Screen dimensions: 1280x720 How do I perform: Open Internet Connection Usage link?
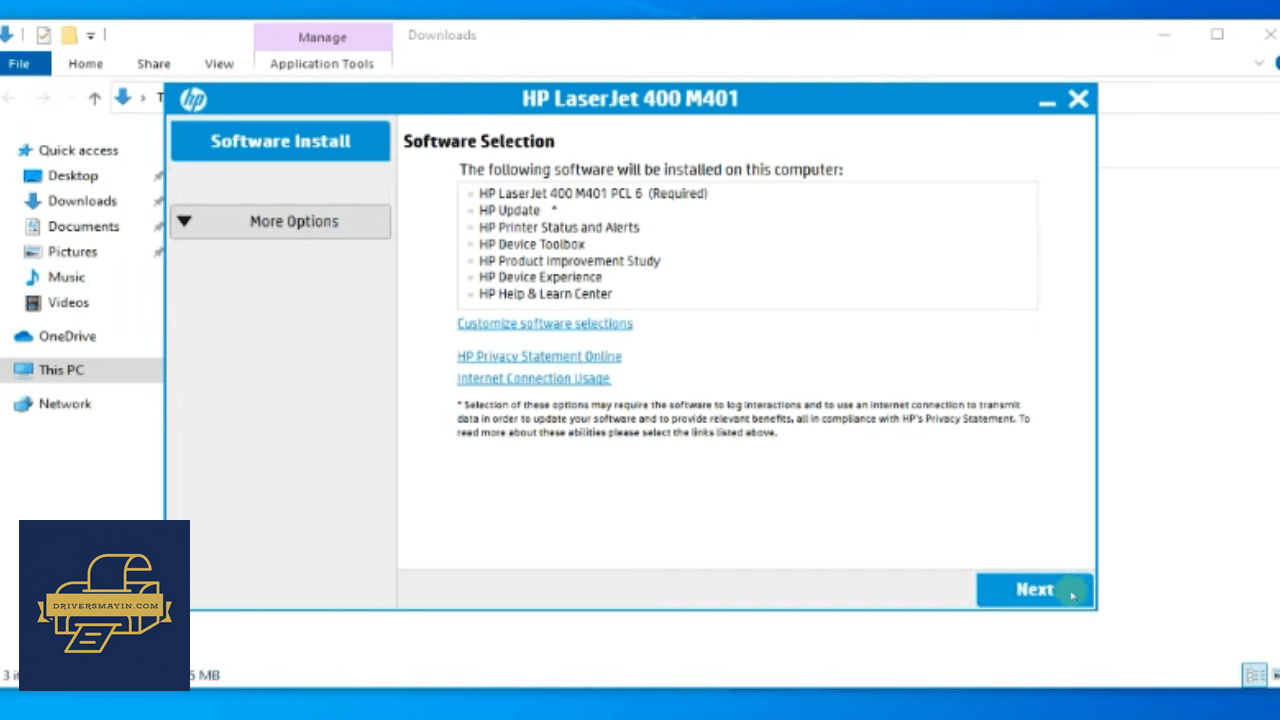click(533, 379)
